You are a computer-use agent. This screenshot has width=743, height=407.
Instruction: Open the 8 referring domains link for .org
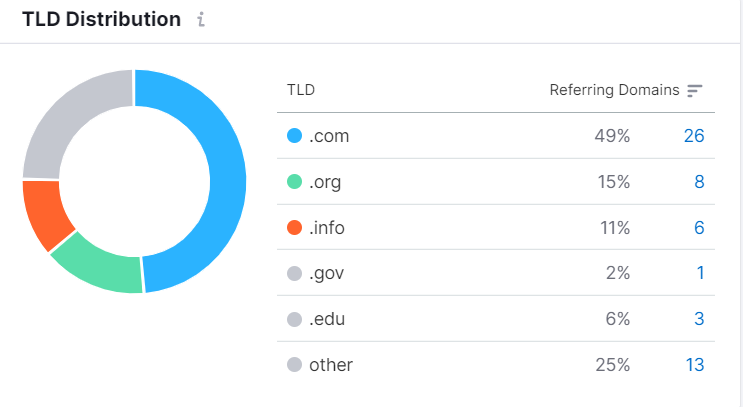coord(699,182)
